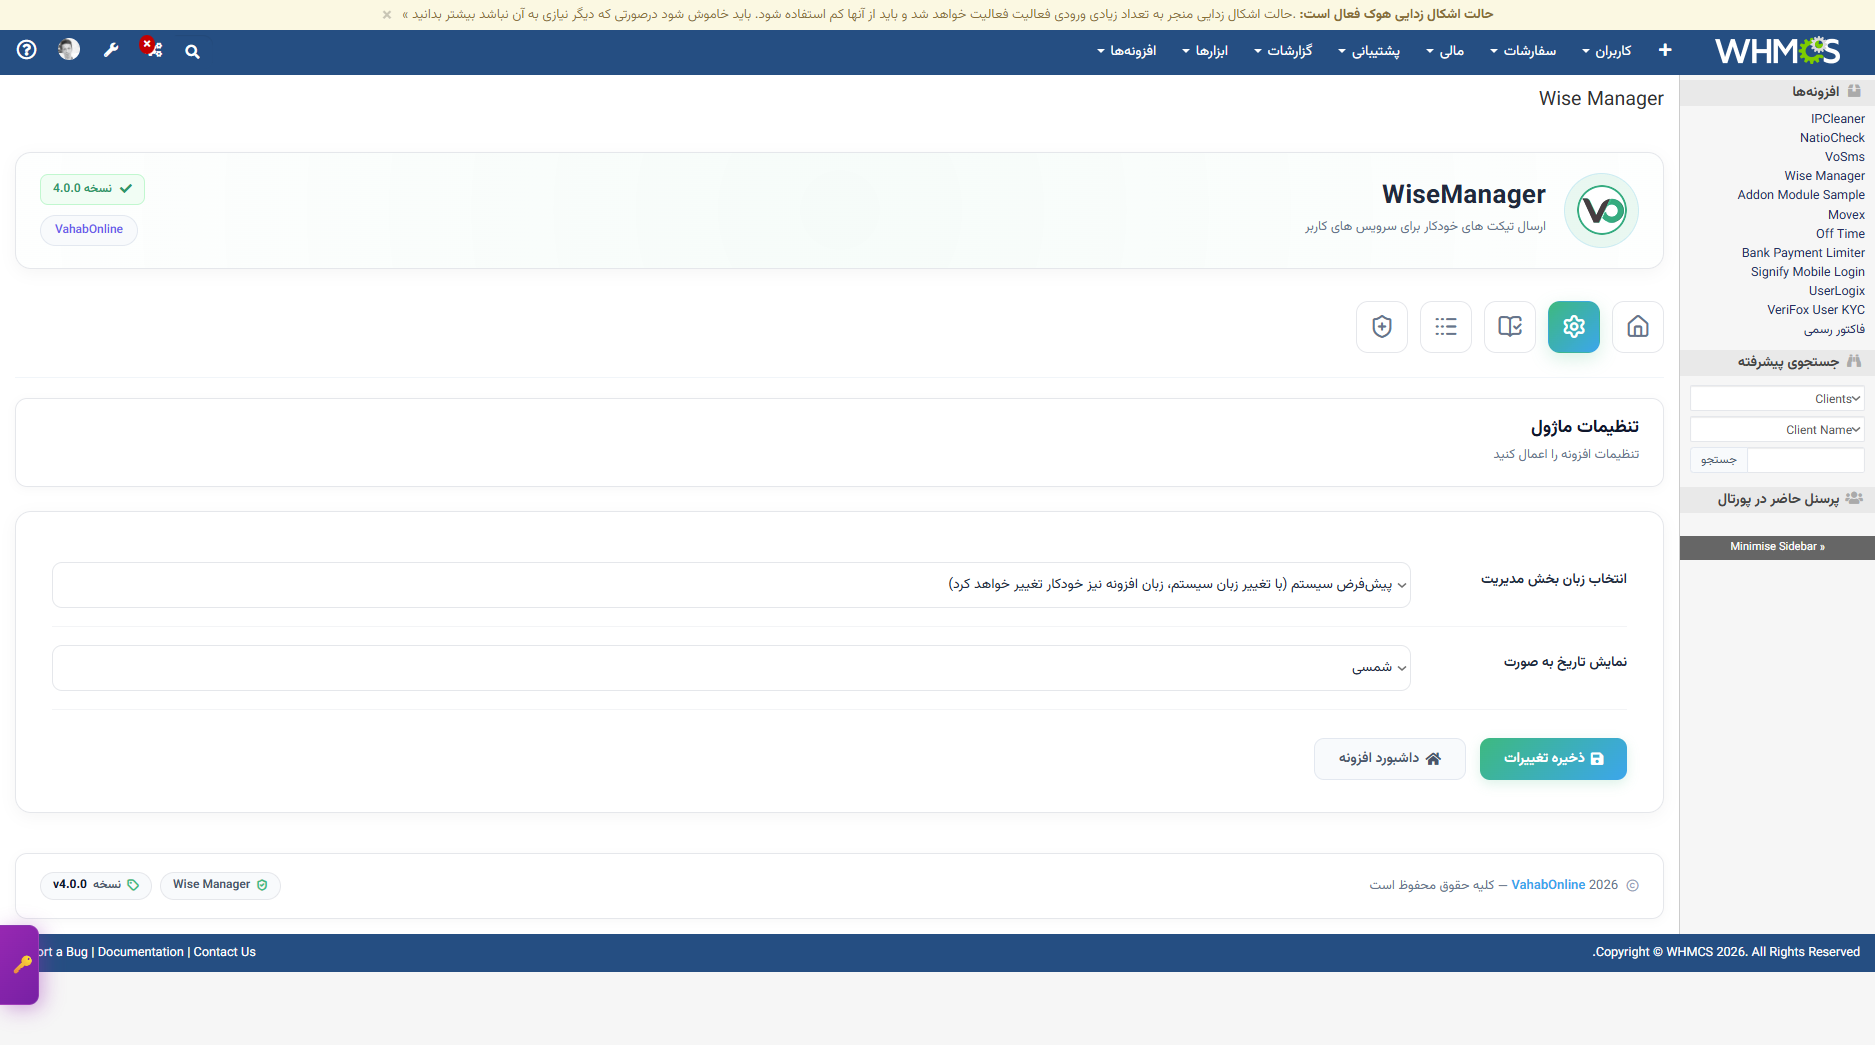Dismiss the hooks debug warning banner
This screenshot has height=1045, width=1875.
tap(387, 14)
